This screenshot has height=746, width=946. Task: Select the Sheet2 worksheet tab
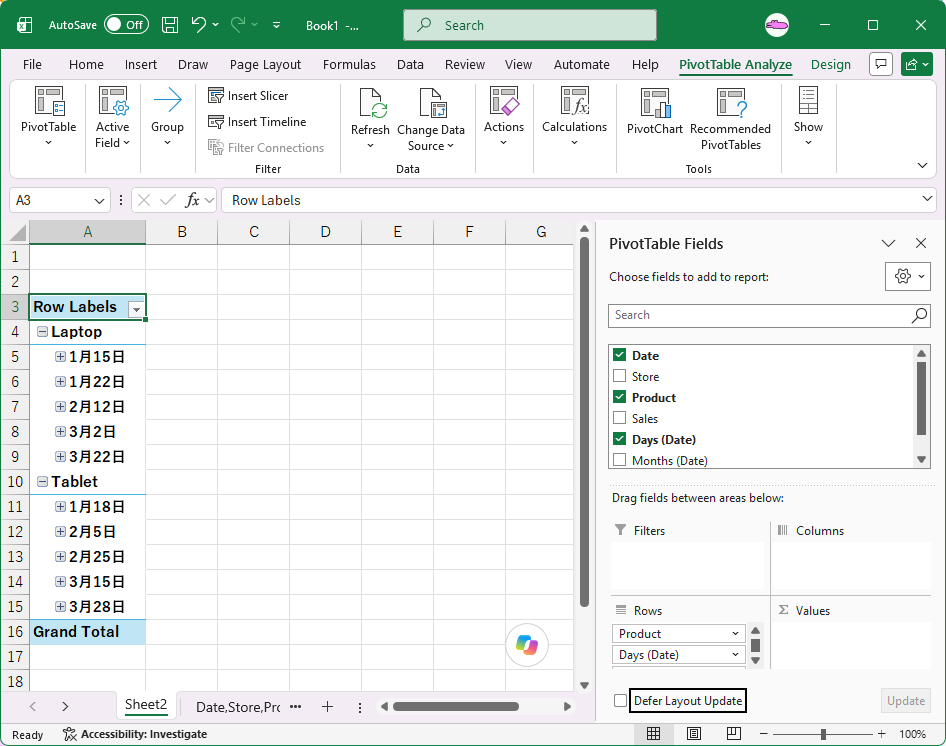146,704
